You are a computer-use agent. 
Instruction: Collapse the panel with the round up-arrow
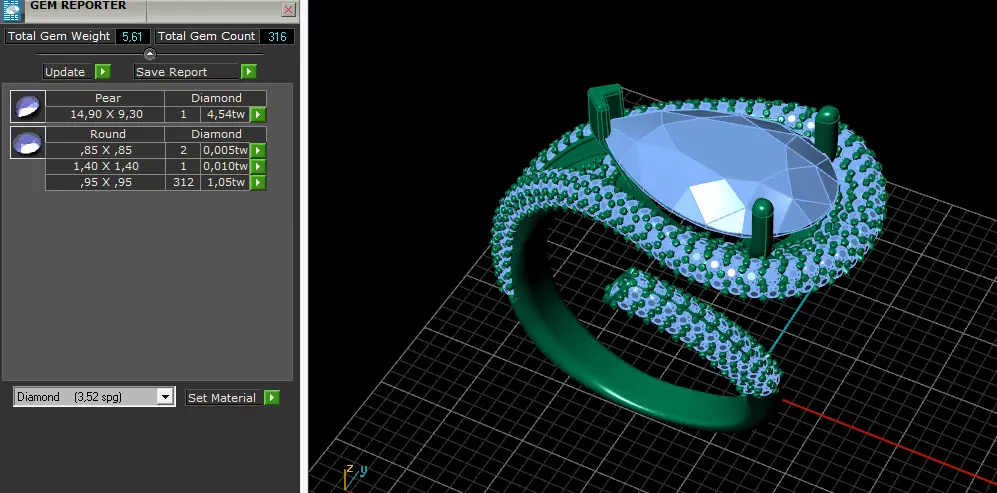tap(150, 53)
